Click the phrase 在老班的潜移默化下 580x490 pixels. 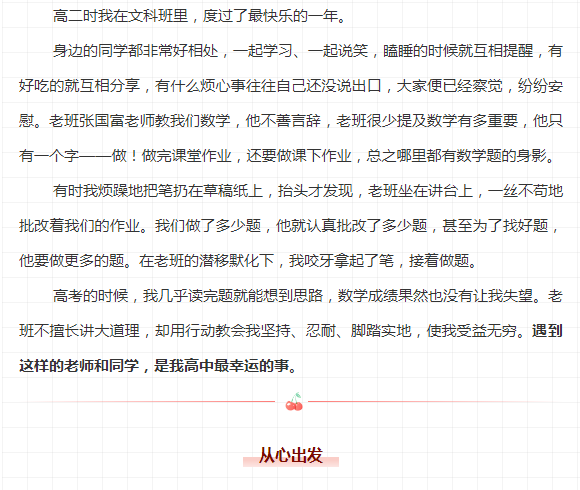coord(206,261)
